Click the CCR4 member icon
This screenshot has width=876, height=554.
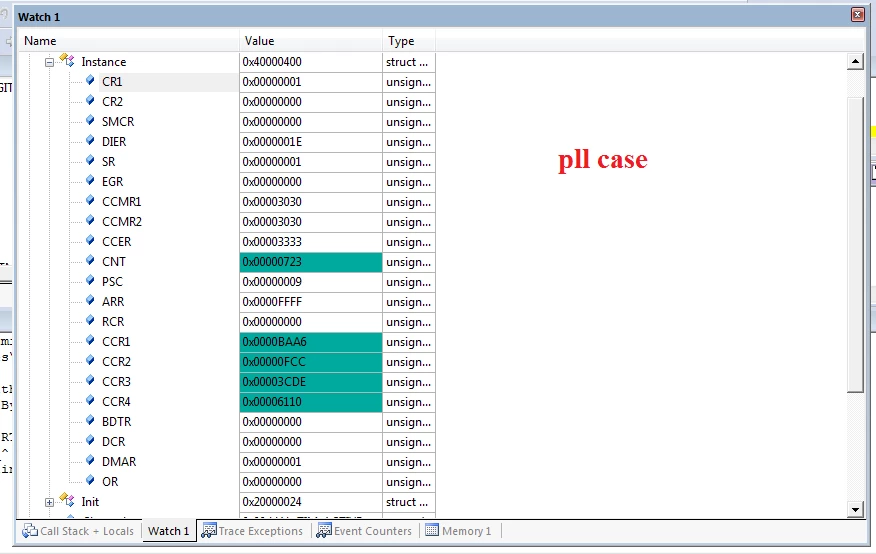(x=90, y=400)
